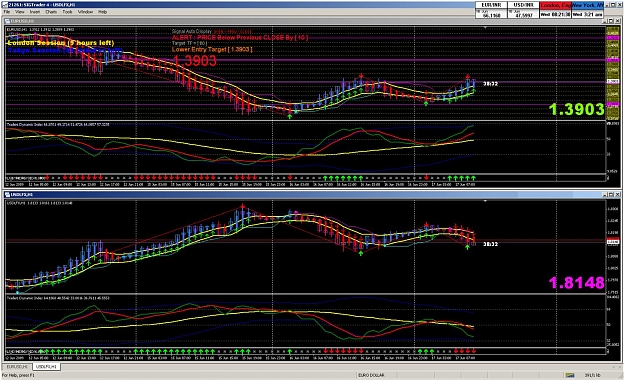
Task: Click the chart shift triangle on EURUSD chart
Action: (485, 28)
